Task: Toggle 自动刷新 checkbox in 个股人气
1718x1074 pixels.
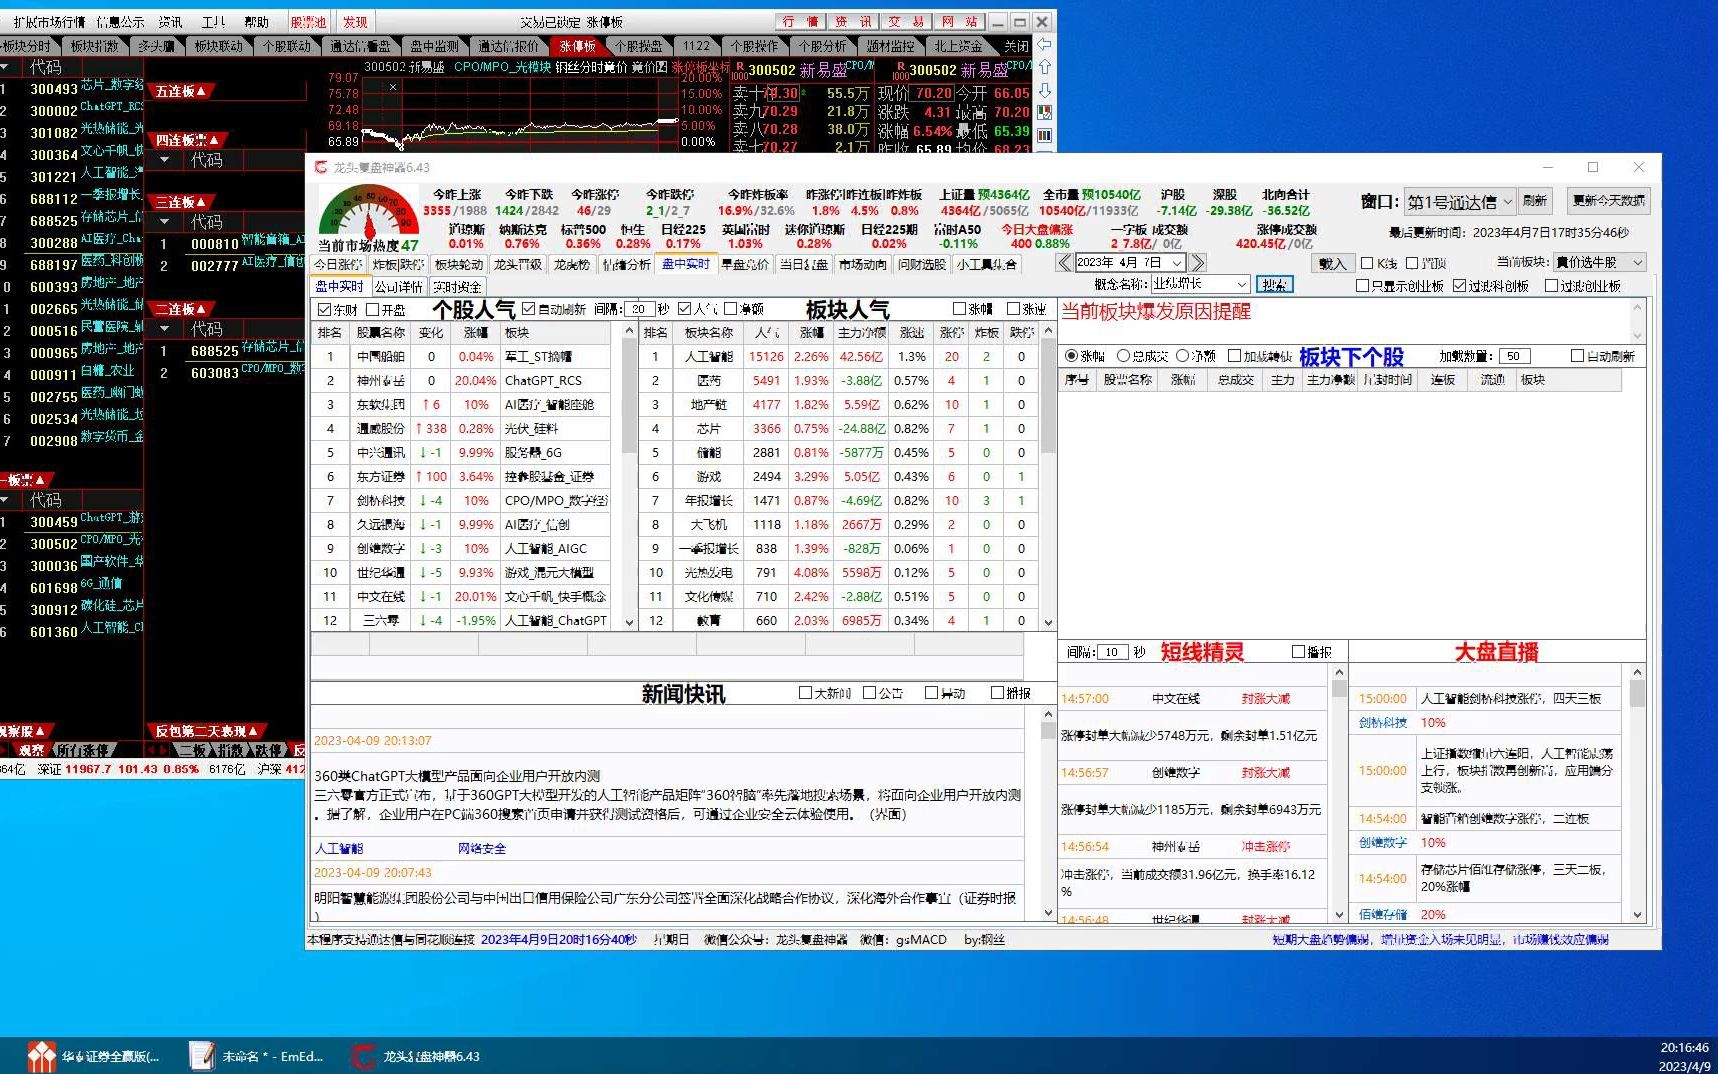Action: pos(529,309)
